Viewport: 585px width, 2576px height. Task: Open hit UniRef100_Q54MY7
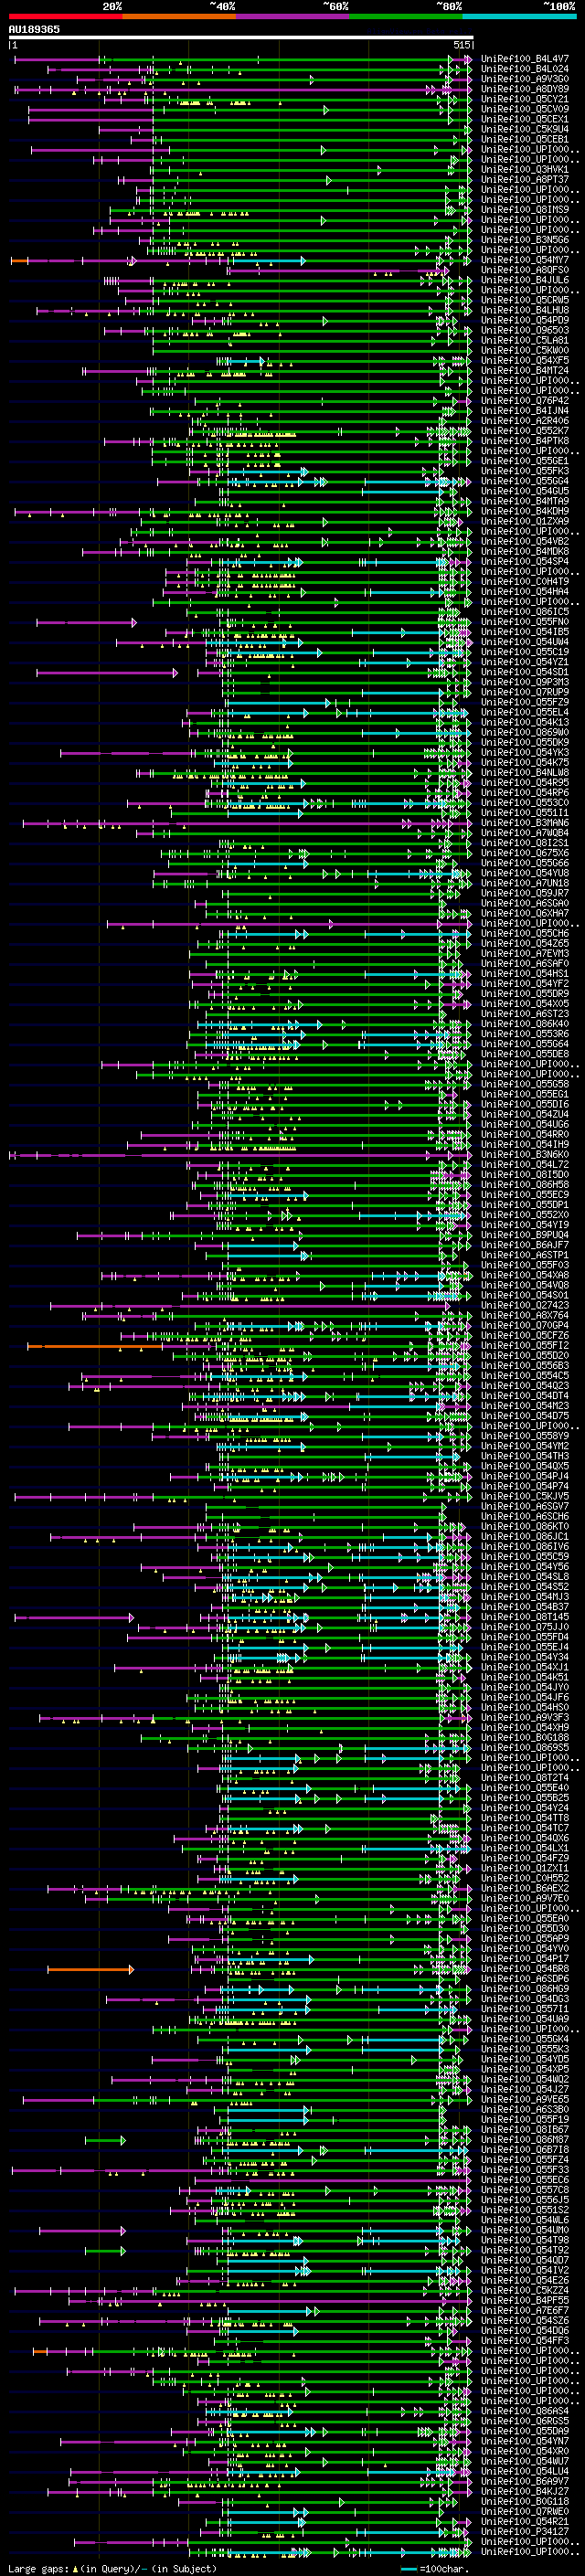pos(525,260)
